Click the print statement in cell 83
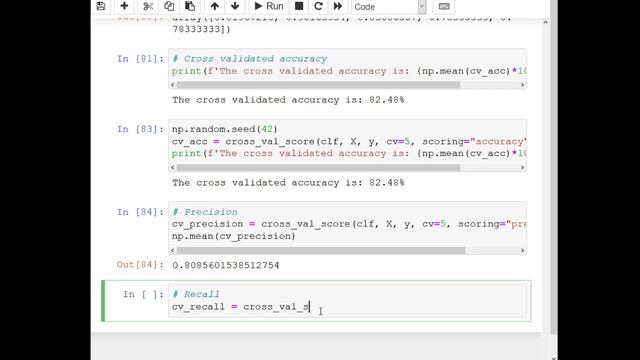Image resolution: width=640 pixels, height=360 pixels. (349, 153)
